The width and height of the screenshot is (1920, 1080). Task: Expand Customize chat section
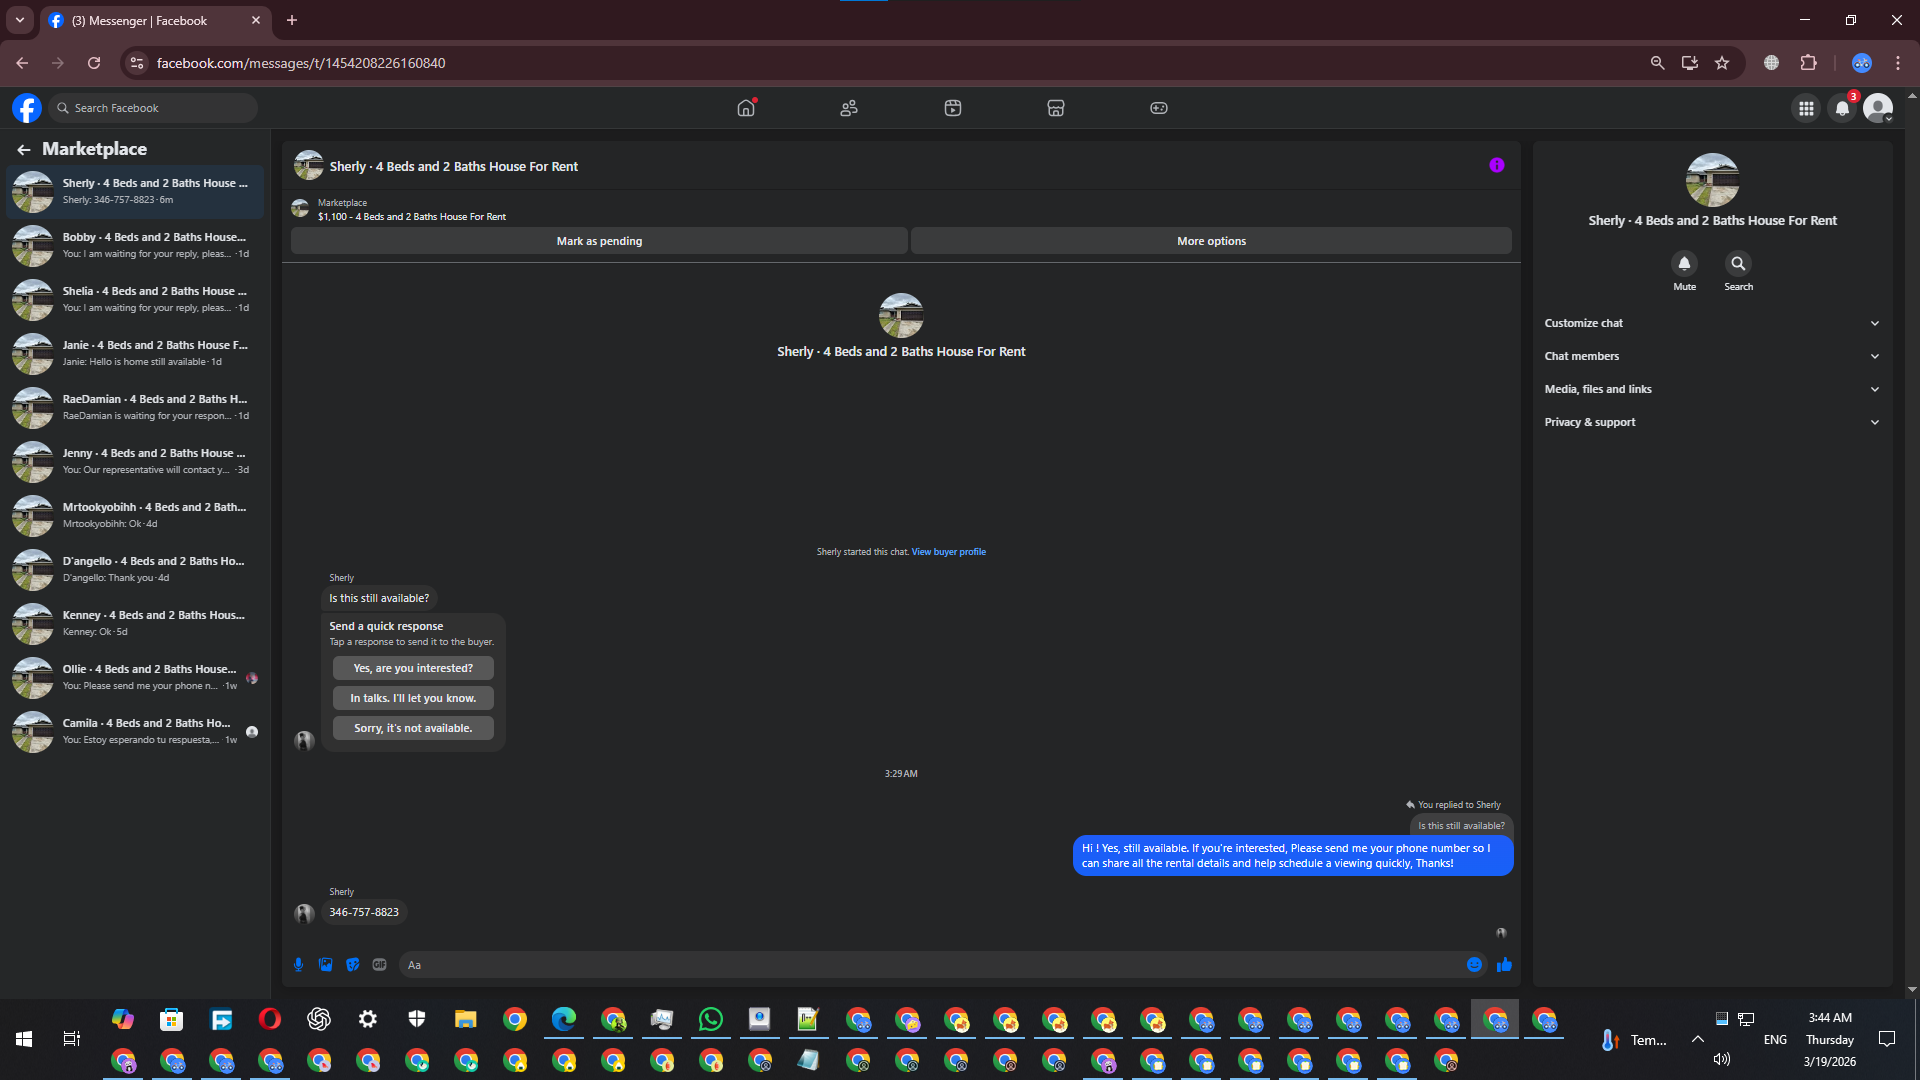coord(1712,323)
